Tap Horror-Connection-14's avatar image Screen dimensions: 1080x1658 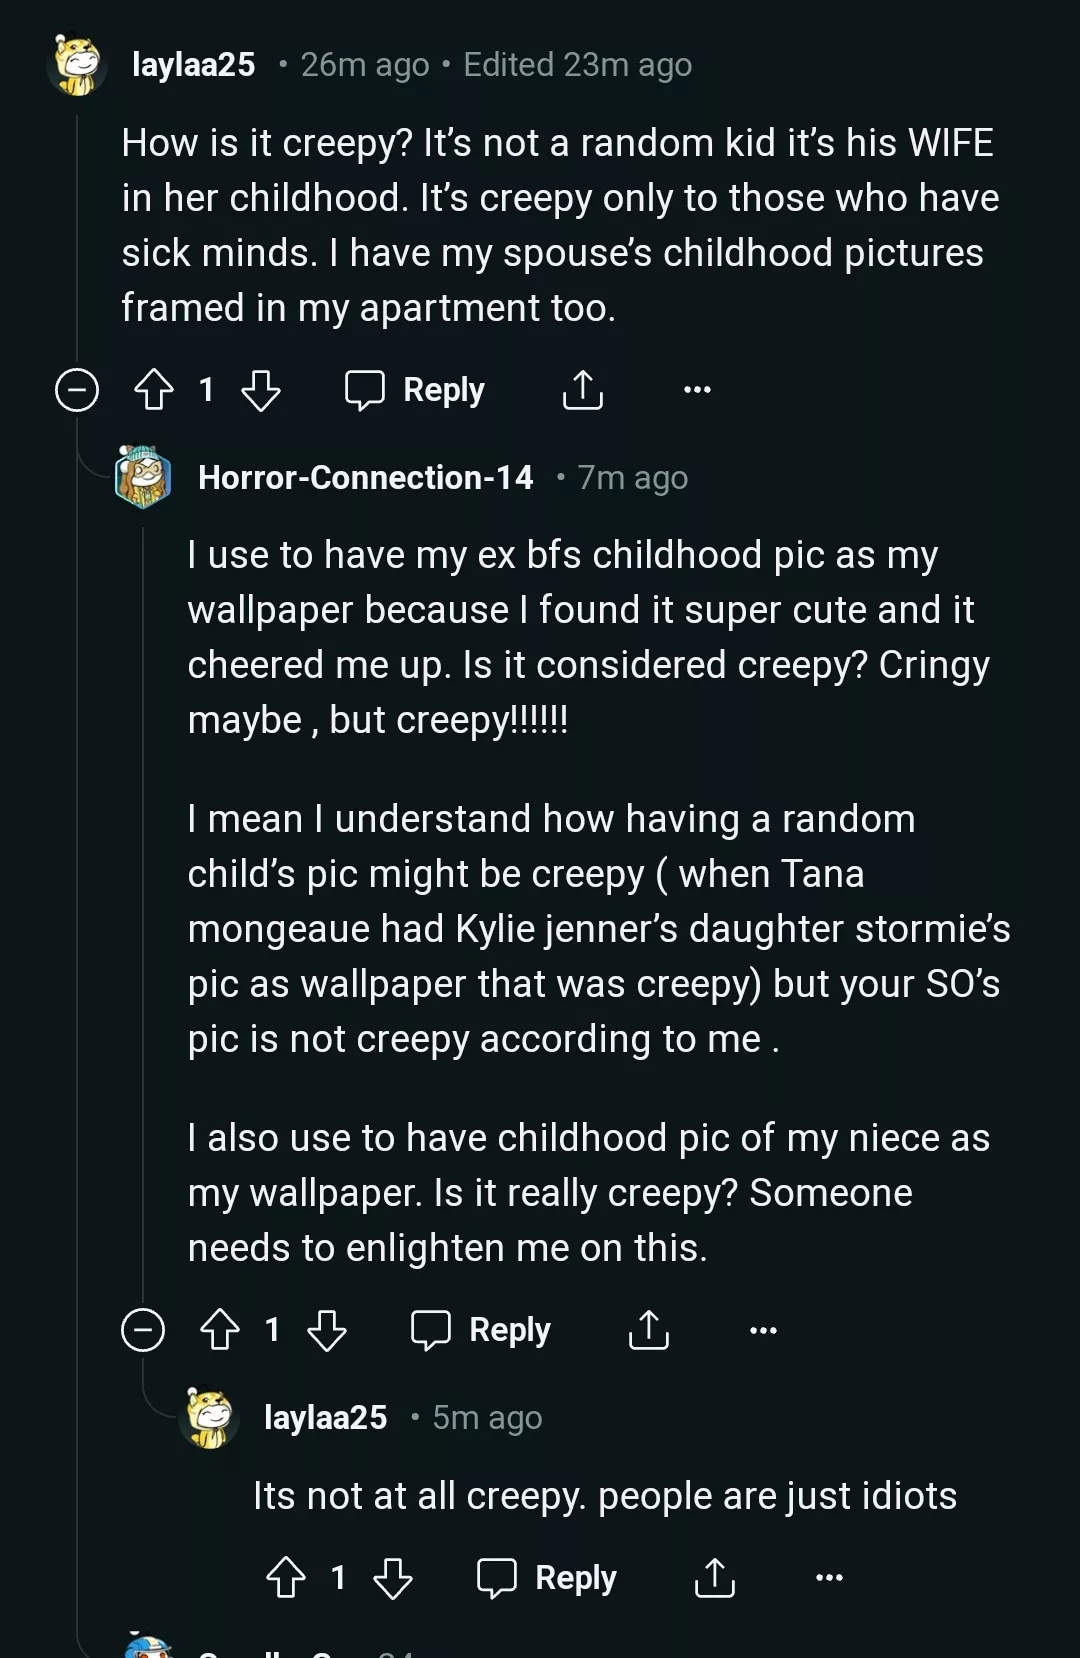144,477
